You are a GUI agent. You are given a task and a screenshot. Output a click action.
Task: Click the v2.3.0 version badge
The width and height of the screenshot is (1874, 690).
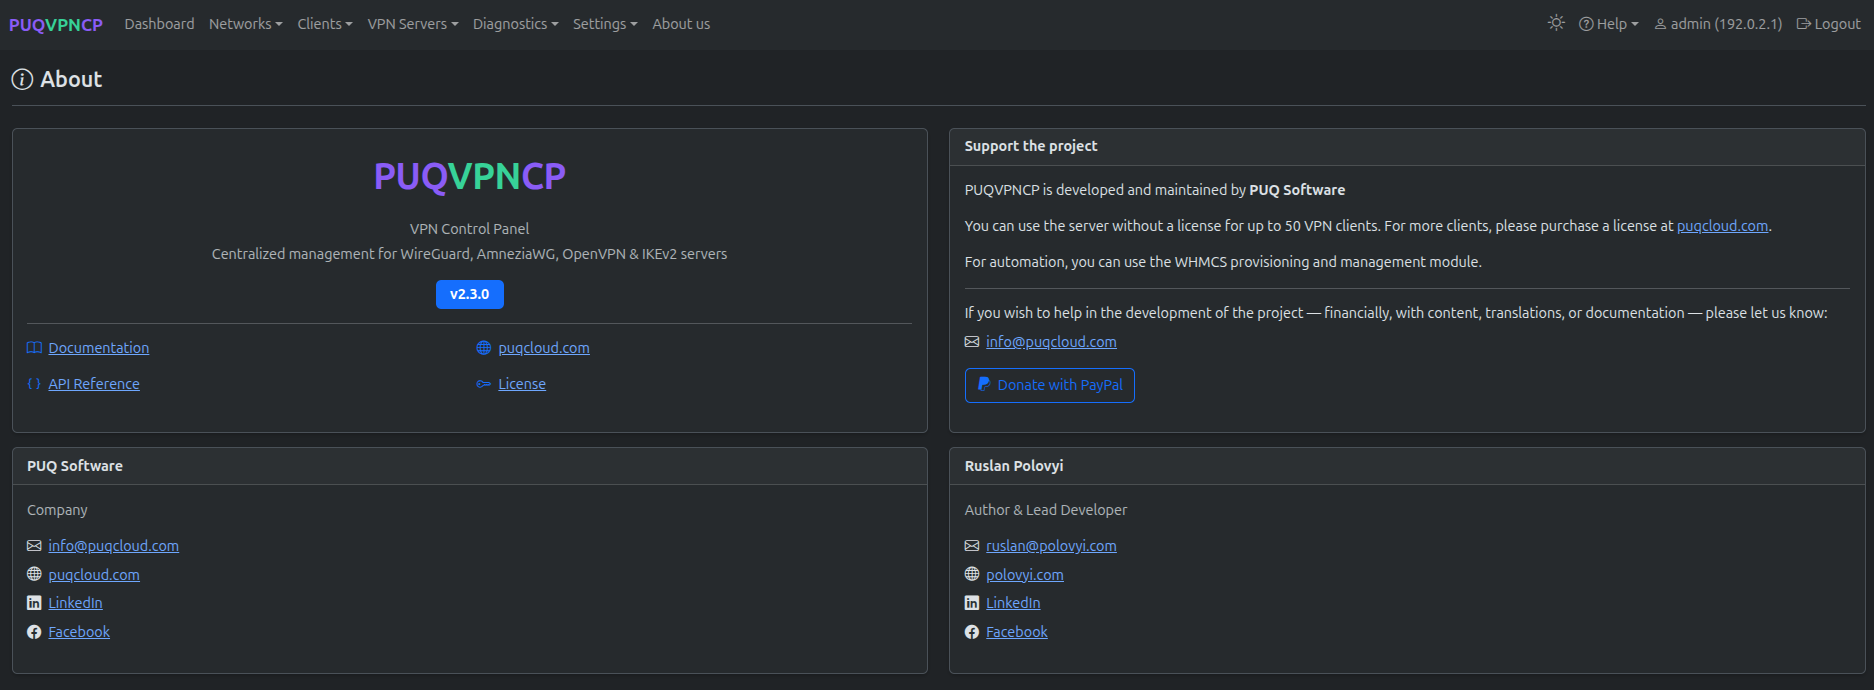pyautogui.click(x=470, y=294)
